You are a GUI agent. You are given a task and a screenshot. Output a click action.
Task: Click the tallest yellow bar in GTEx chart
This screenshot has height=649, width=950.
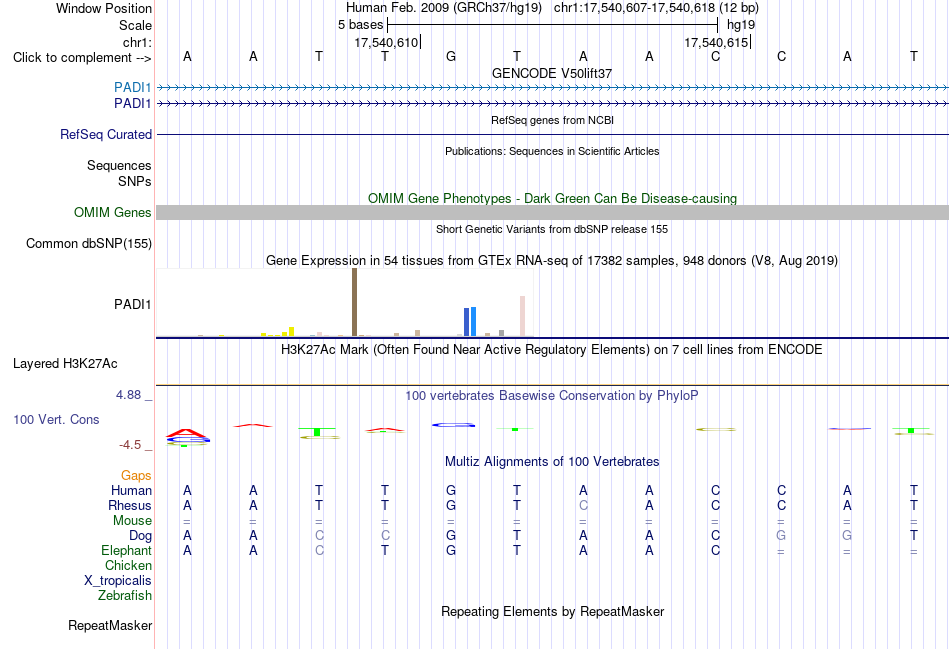click(291, 331)
